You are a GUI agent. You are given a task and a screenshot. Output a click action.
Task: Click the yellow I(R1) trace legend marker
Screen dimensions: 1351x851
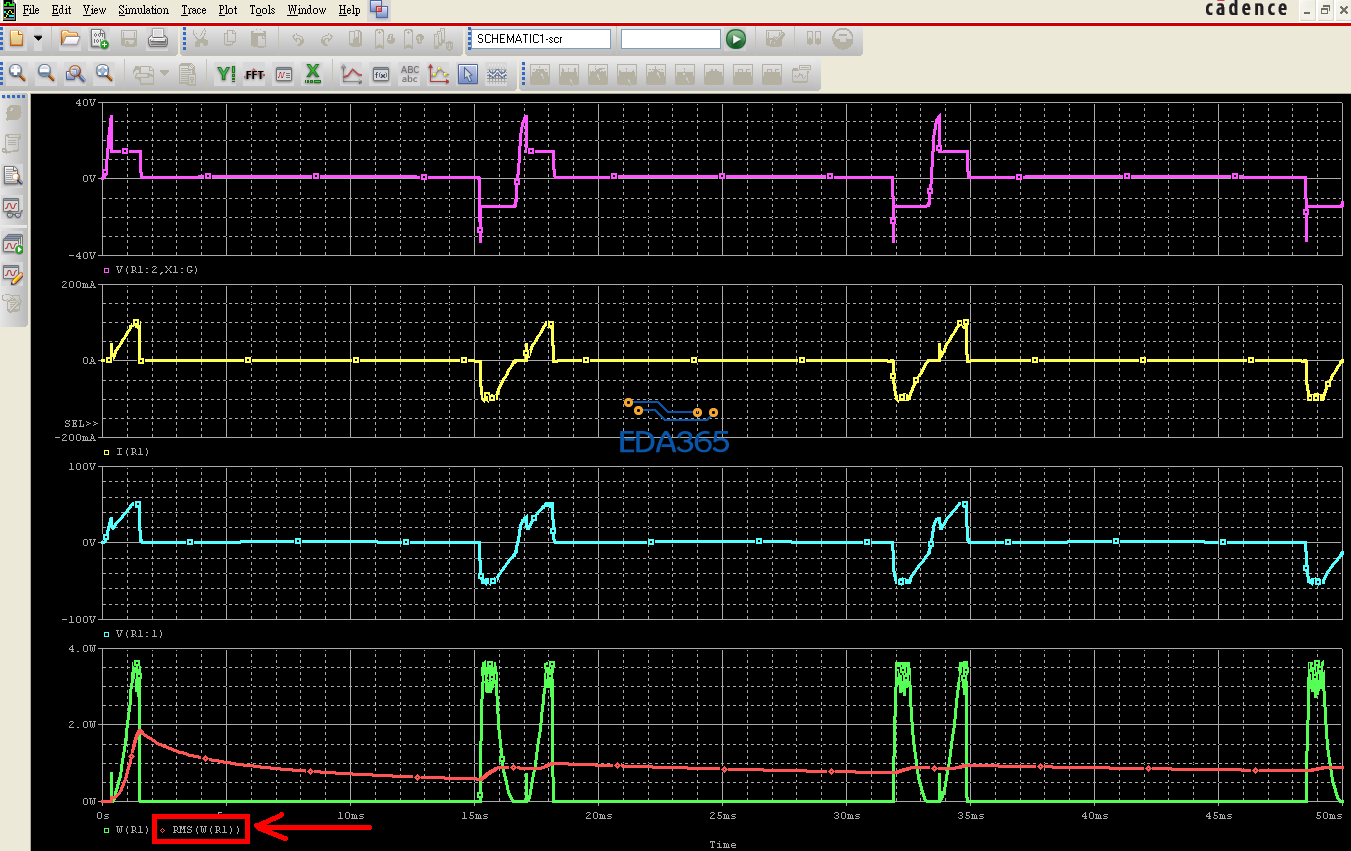coord(107,452)
